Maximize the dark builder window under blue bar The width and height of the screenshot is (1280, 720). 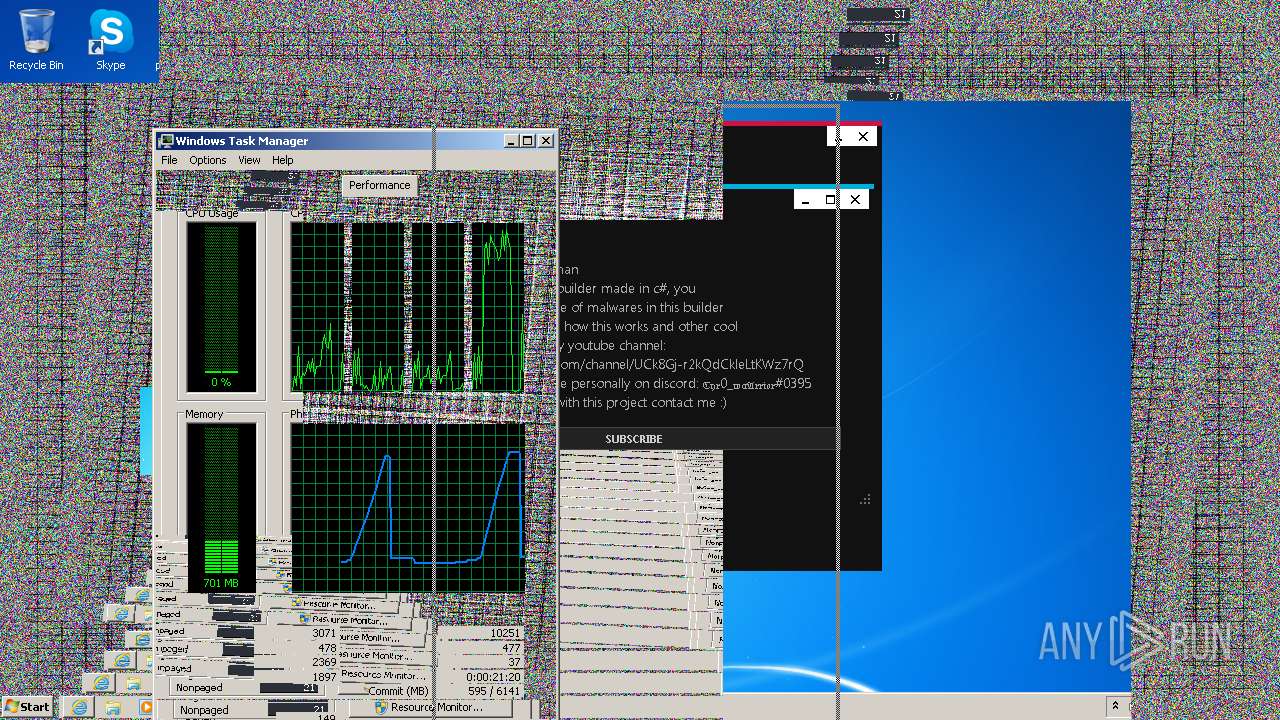[830, 200]
